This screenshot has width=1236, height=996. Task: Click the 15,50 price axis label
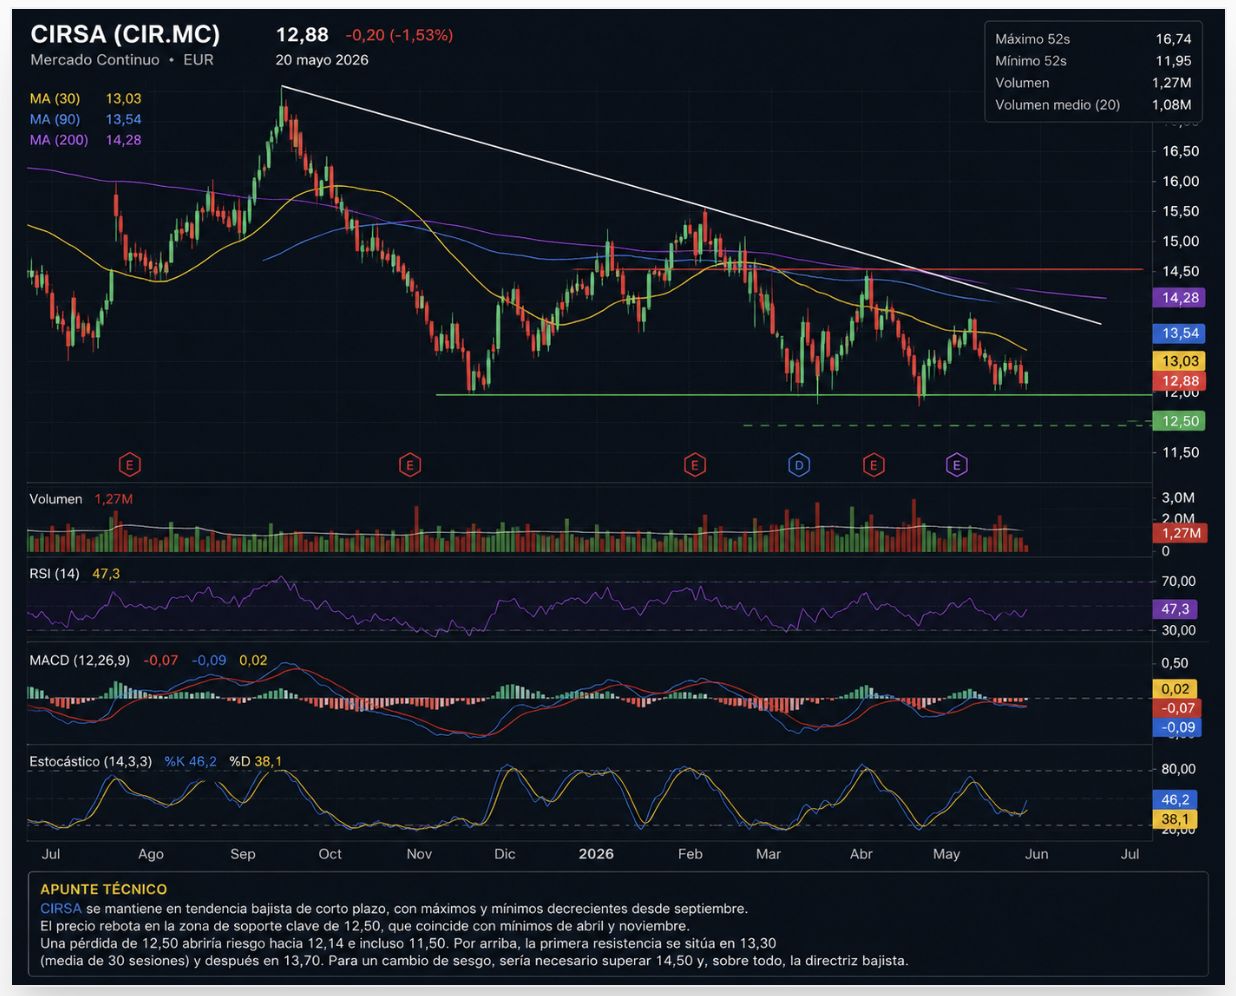1180,211
